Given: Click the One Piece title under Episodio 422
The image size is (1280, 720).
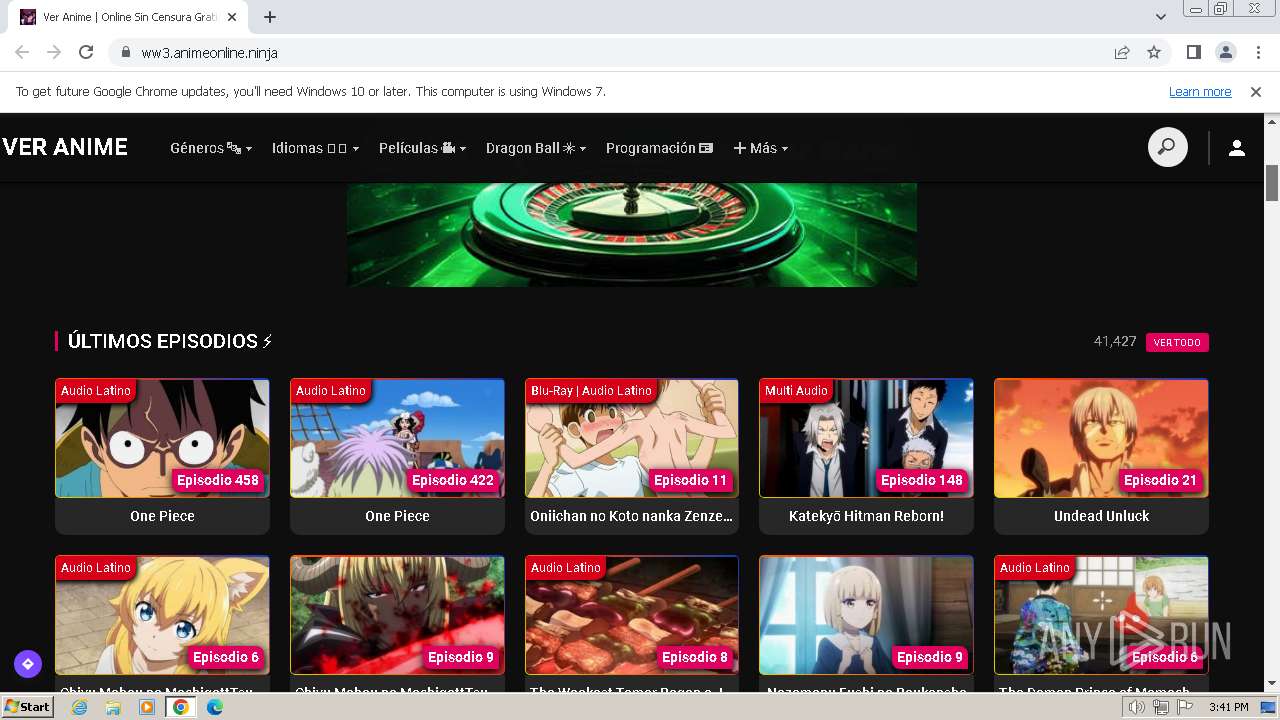Looking at the screenshot, I should point(397,516).
